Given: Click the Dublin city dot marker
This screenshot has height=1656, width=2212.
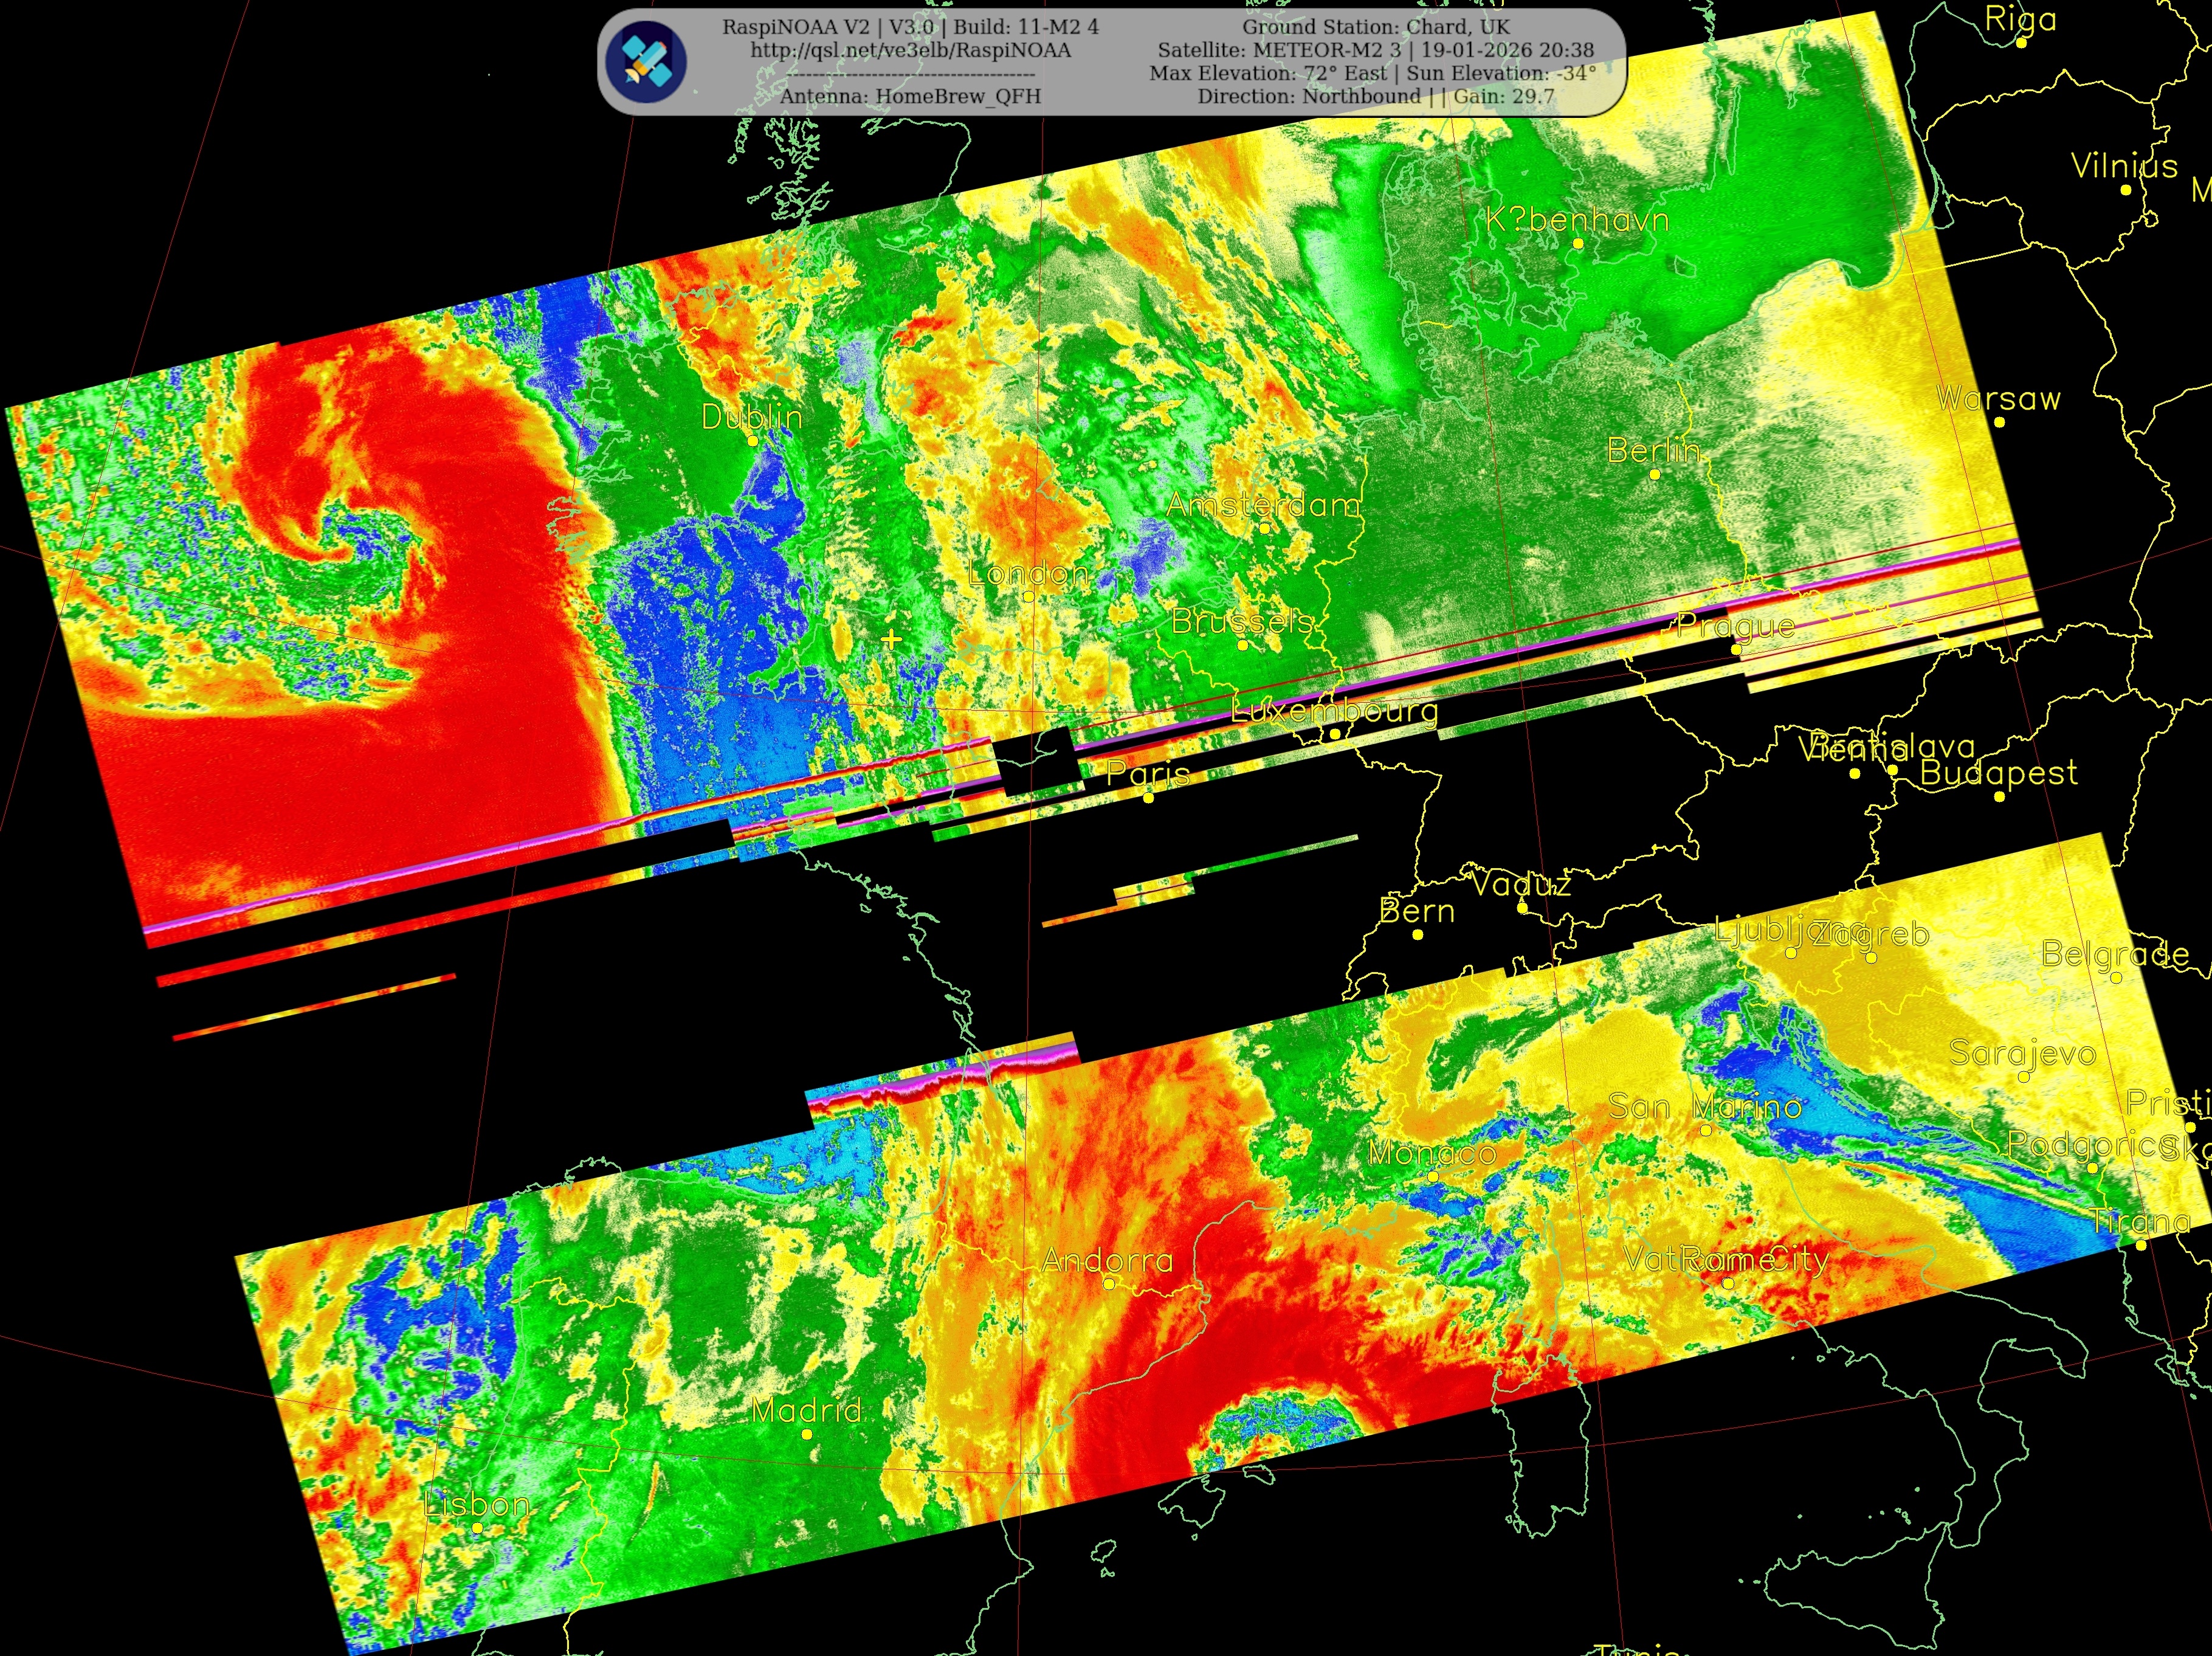Looking at the screenshot, I should pos(753,441).
